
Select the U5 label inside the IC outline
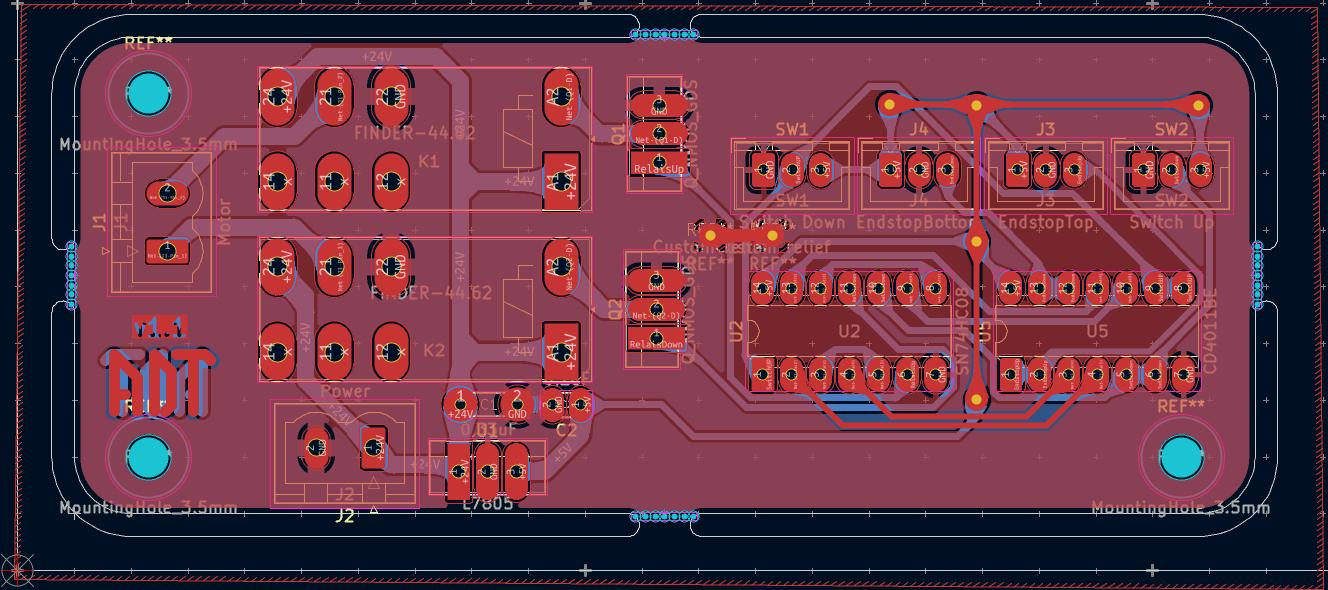click(1097, 331)
